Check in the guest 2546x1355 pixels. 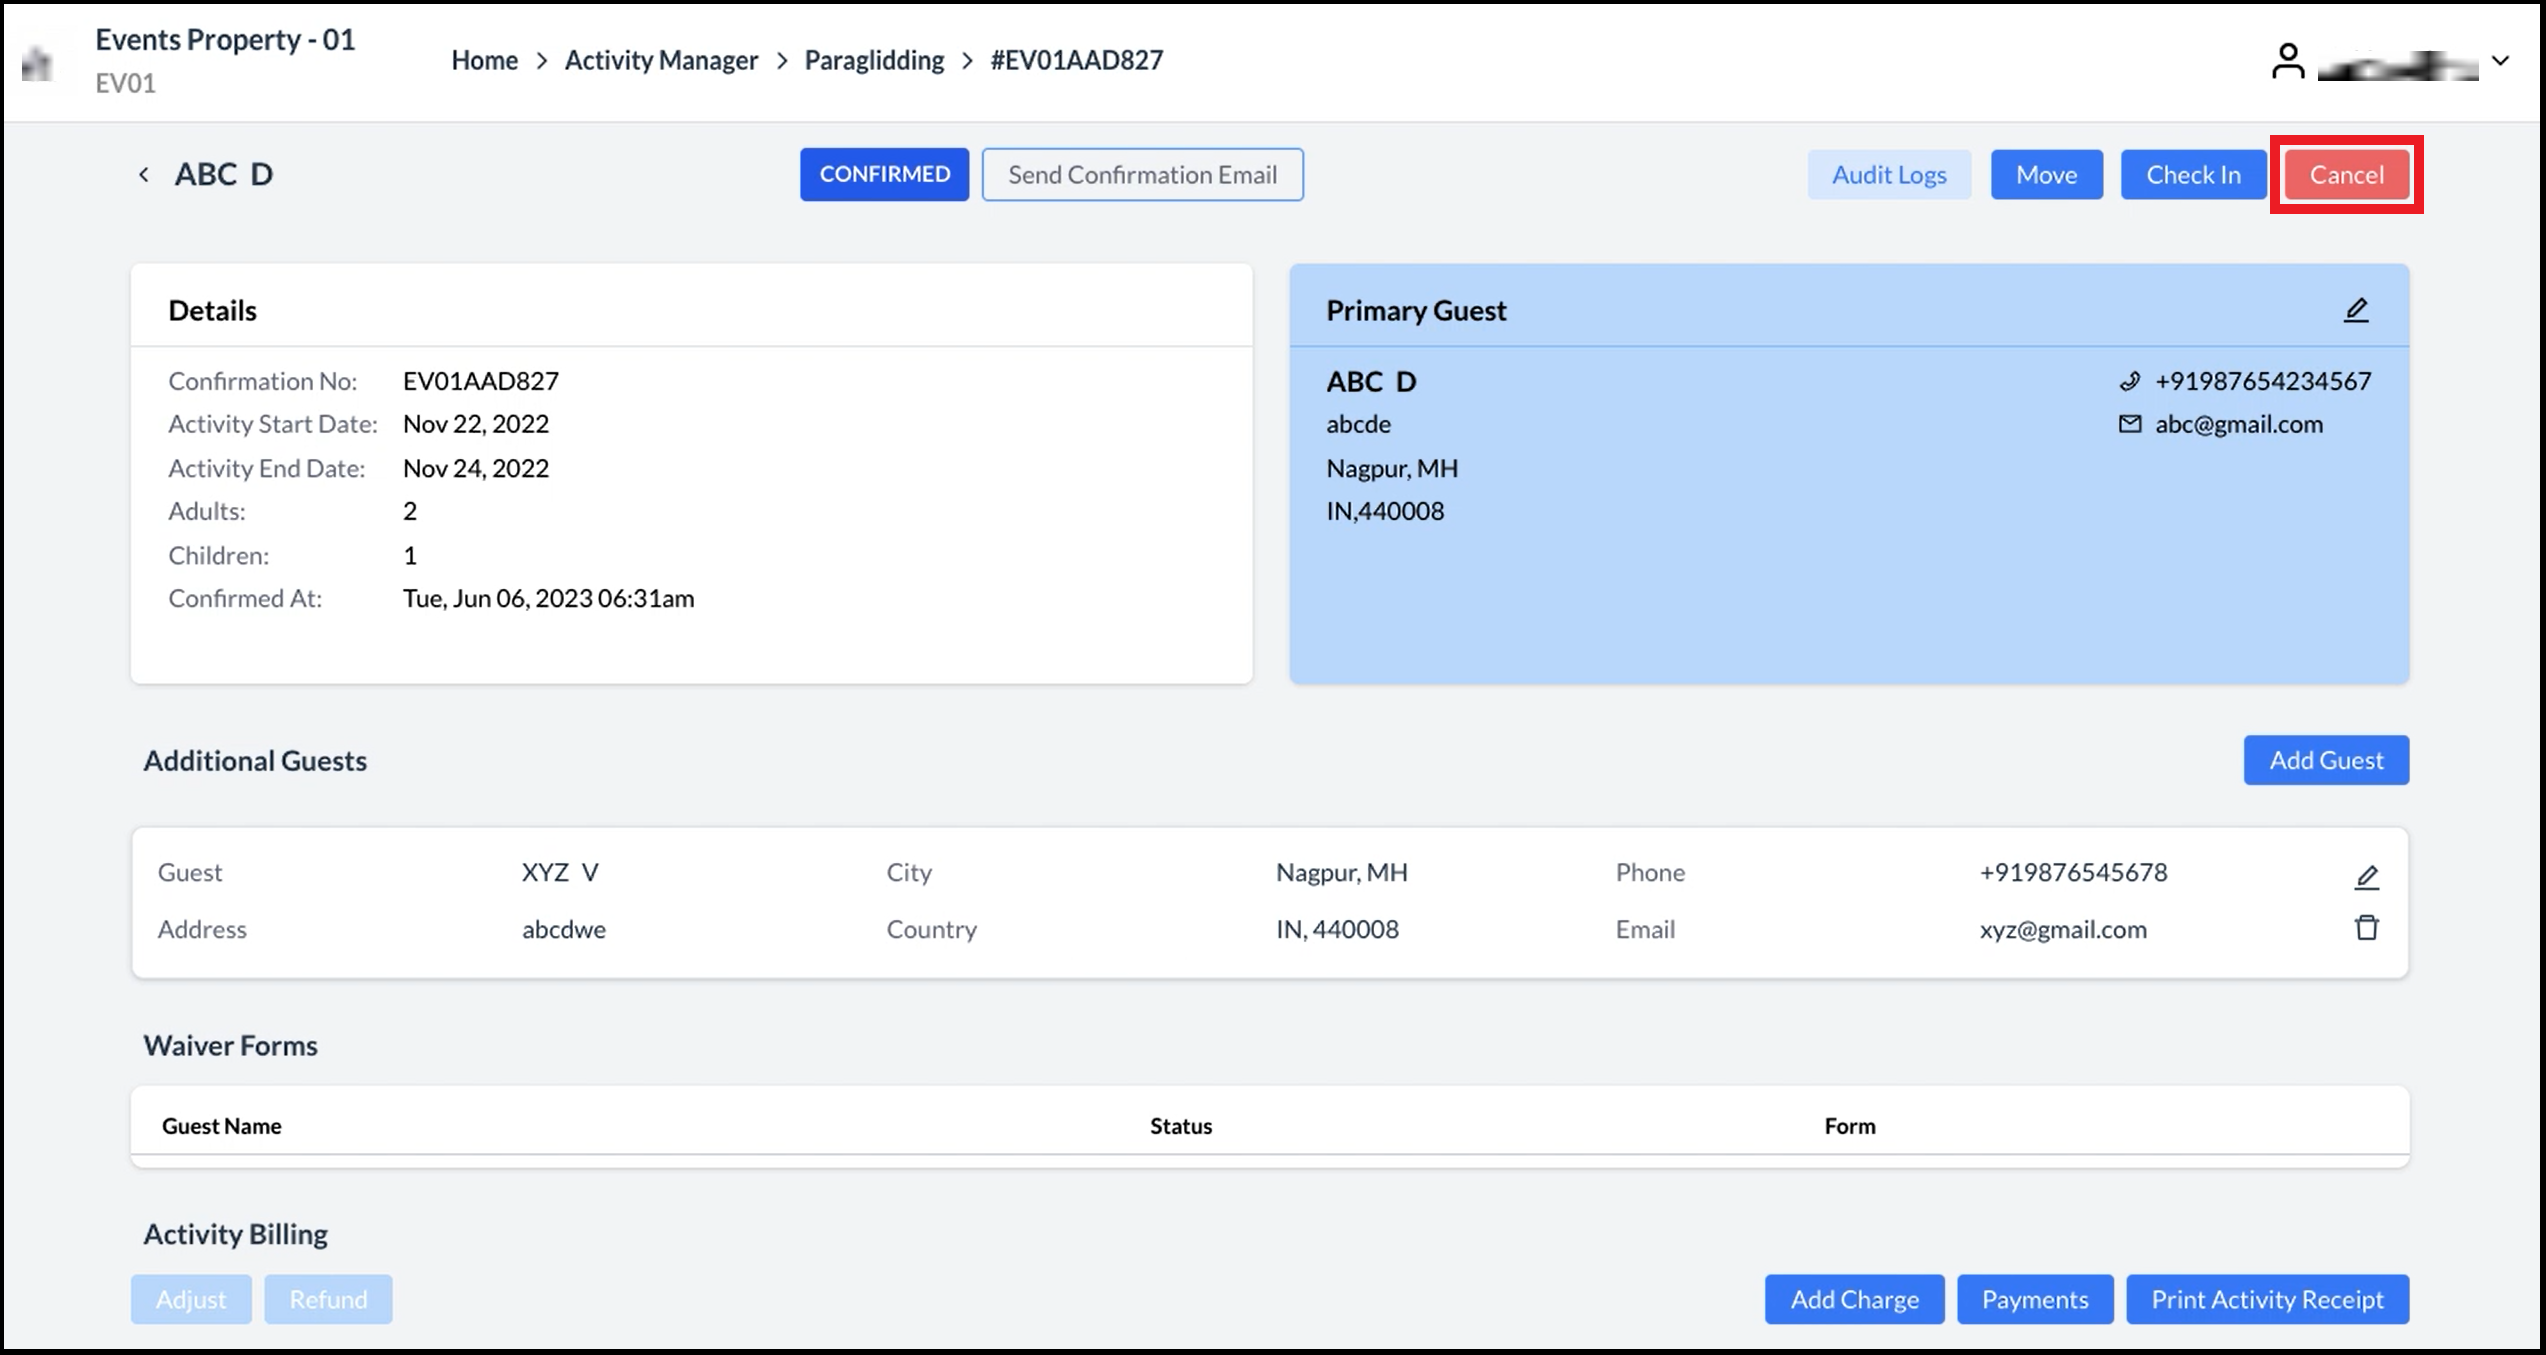point(2192,174)
